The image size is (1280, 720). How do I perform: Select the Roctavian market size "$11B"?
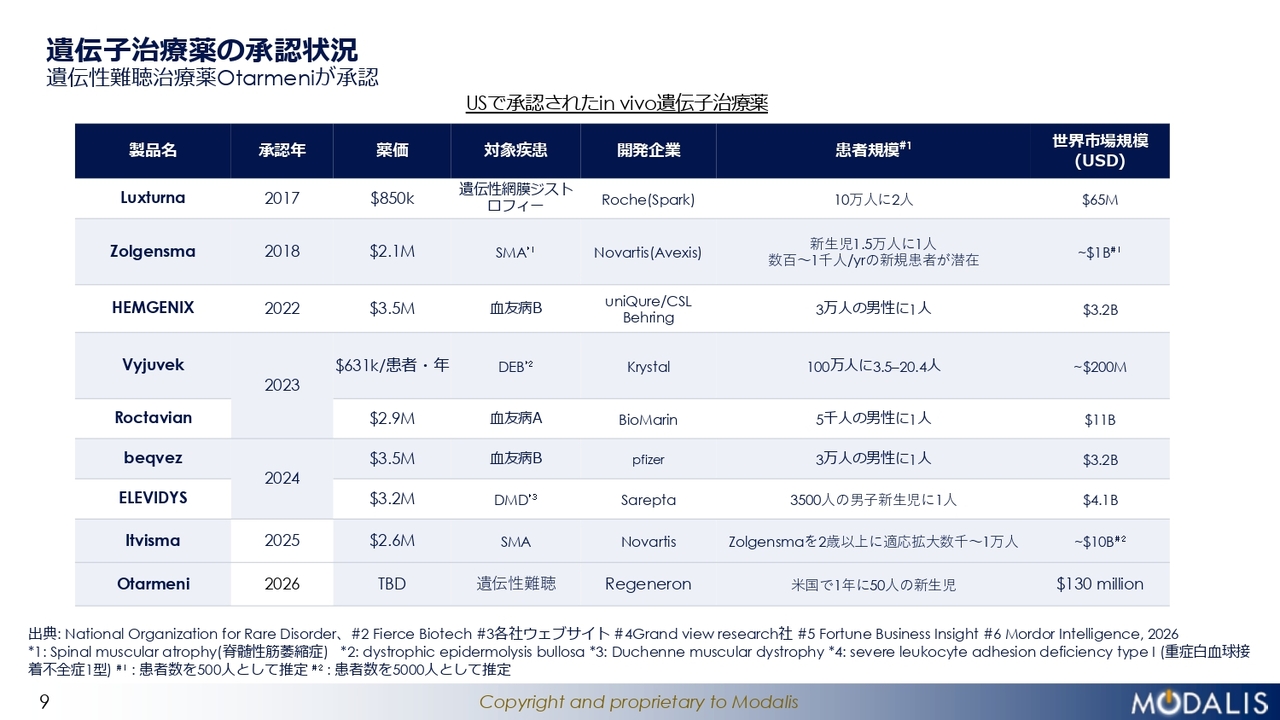pyautogui.click(x=1100, y=420)
